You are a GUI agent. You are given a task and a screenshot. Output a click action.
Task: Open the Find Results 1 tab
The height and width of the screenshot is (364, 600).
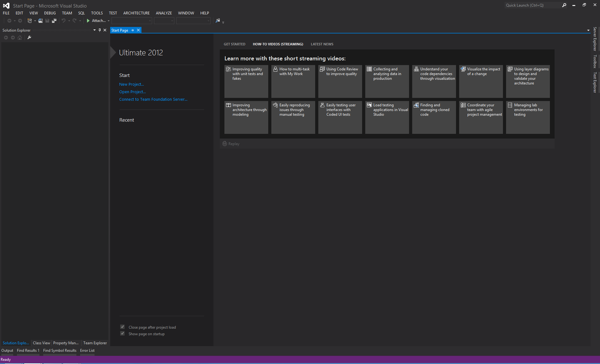click(28, 351)
